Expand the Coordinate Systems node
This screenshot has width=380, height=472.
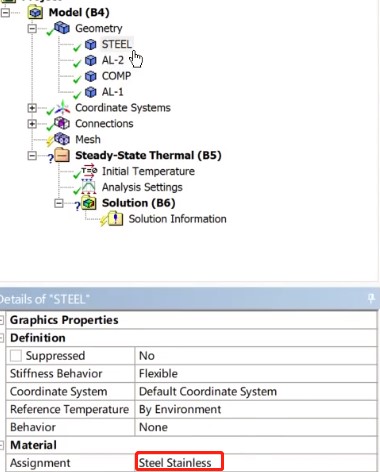tap(32, 108)
